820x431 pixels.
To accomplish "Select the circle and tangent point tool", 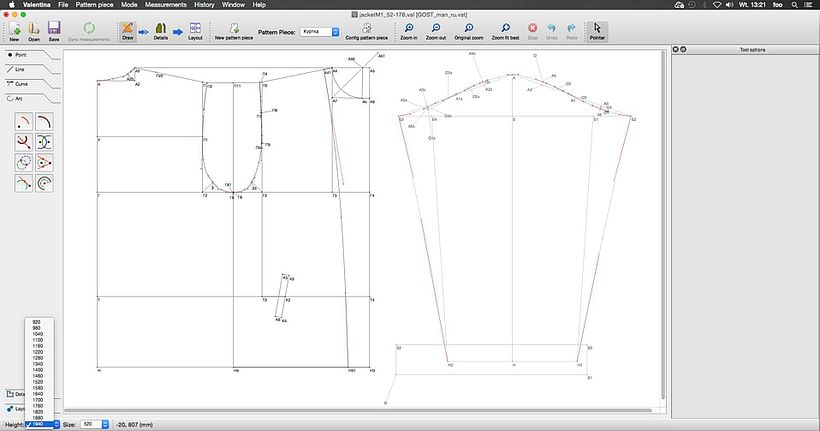I will (x=44, y=163).
